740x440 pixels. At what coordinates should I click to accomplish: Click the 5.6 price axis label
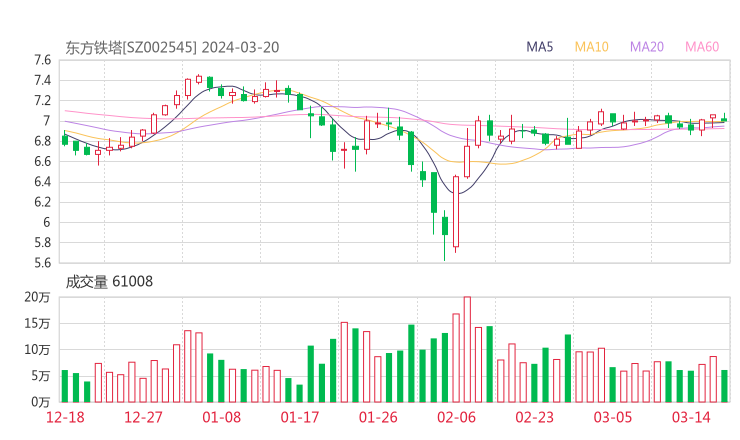pyautogui.click(x=42, y=263)
